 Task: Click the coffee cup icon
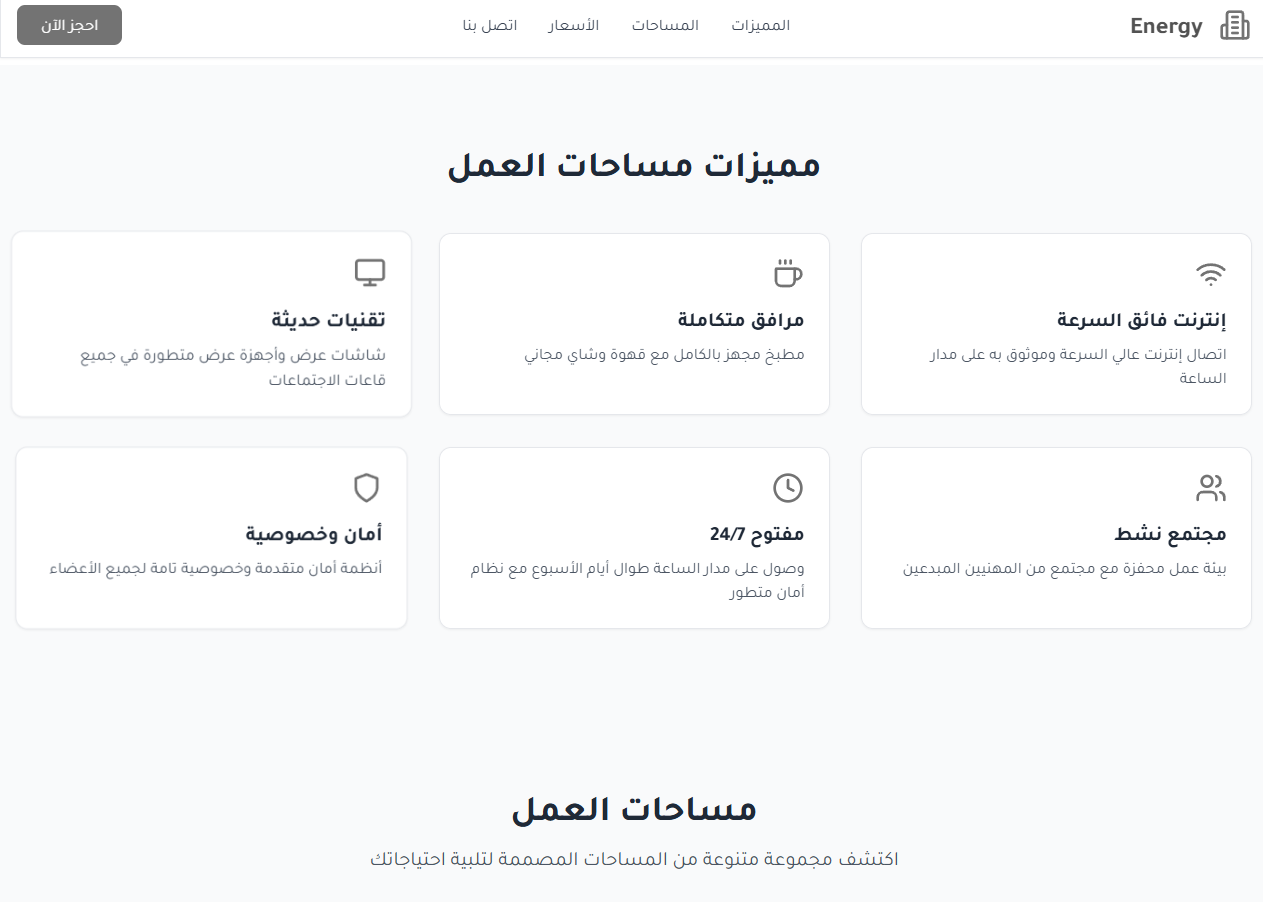788,272
